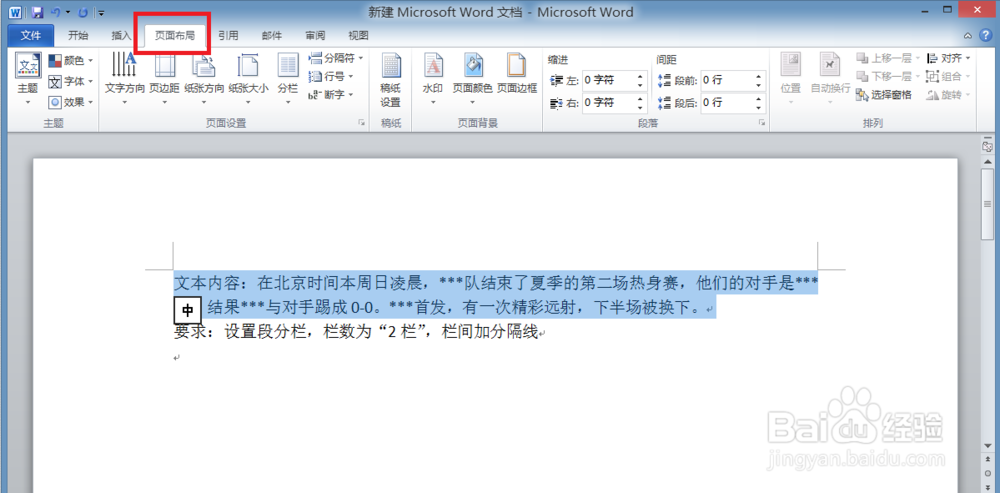Screen dimensions: 1000x493
Task: Minimize the ribbon with the caret icon
Action: pyautogui.click(x=968, y=36)
